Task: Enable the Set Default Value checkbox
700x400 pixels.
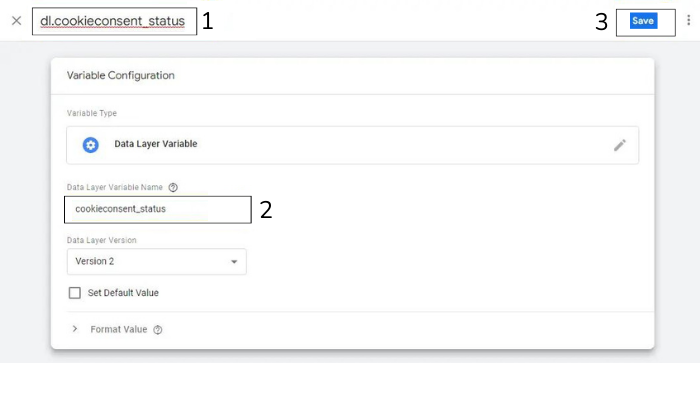Action: click(x=75, y=293)
